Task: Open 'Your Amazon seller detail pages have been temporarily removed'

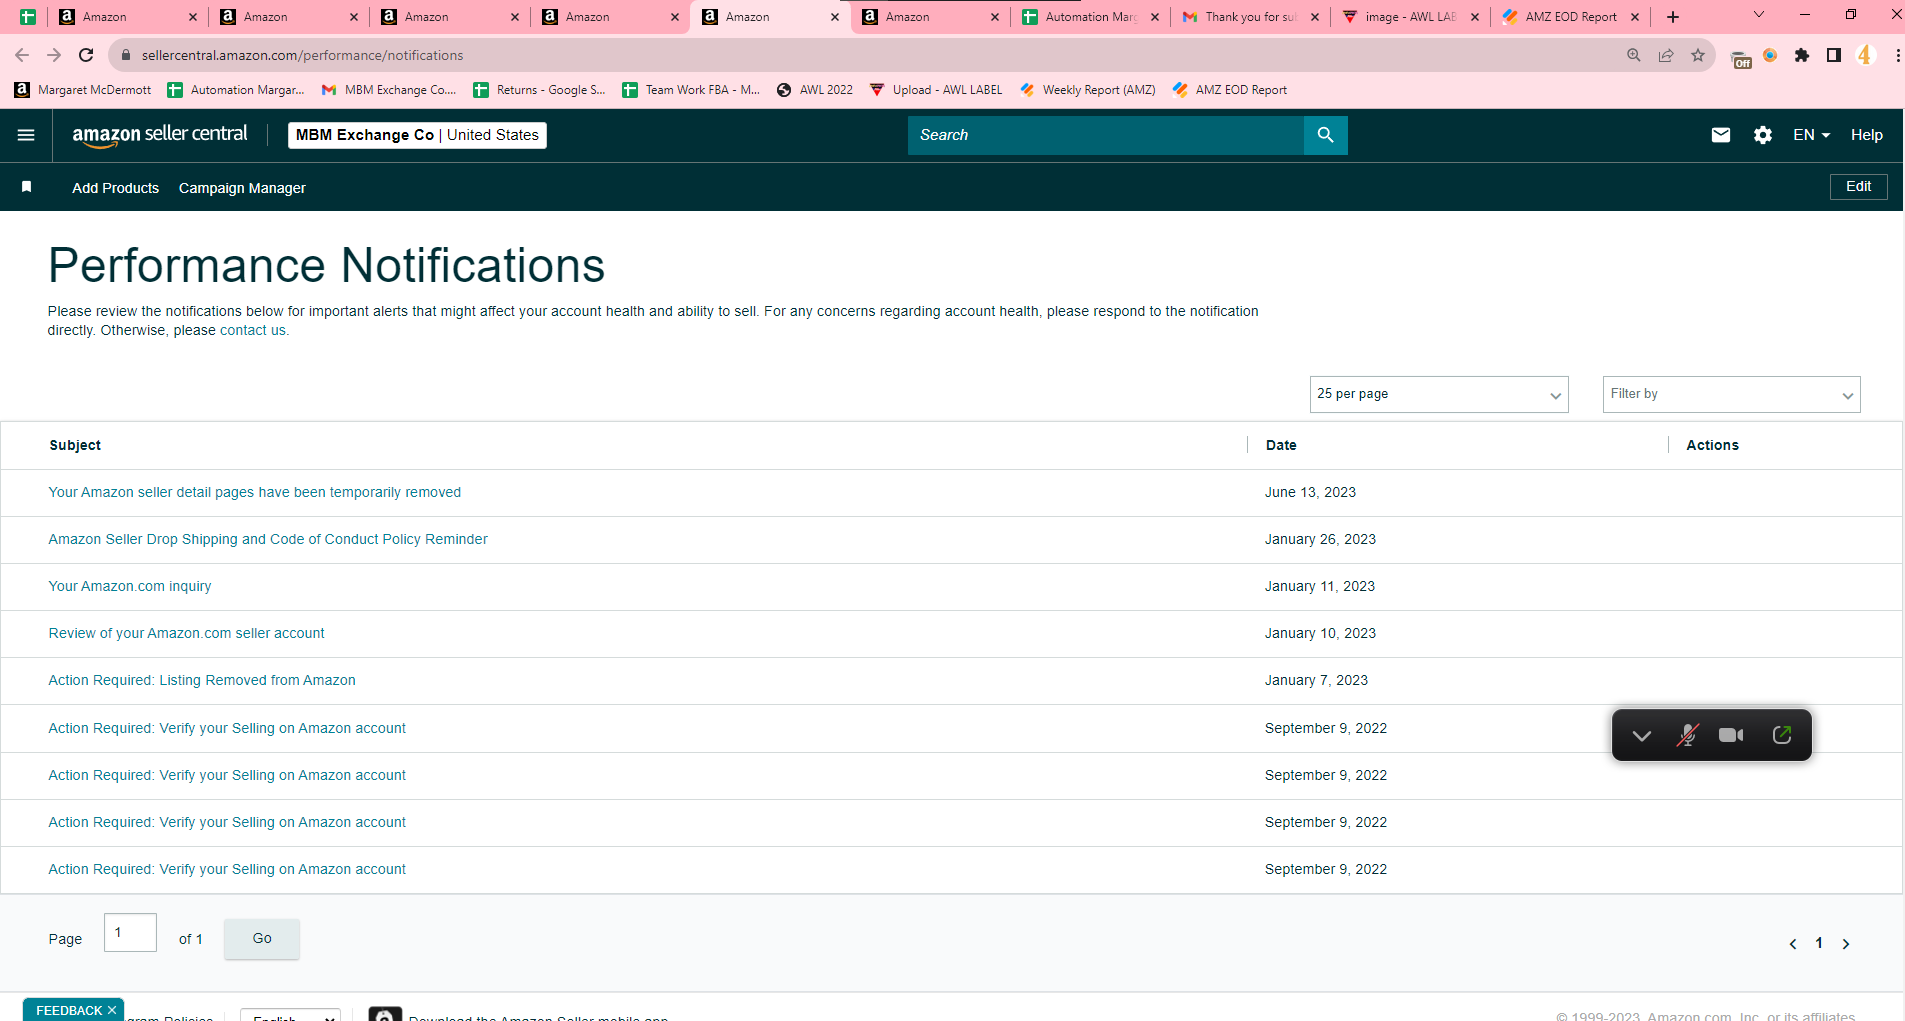Action: [x=255, y=492]
